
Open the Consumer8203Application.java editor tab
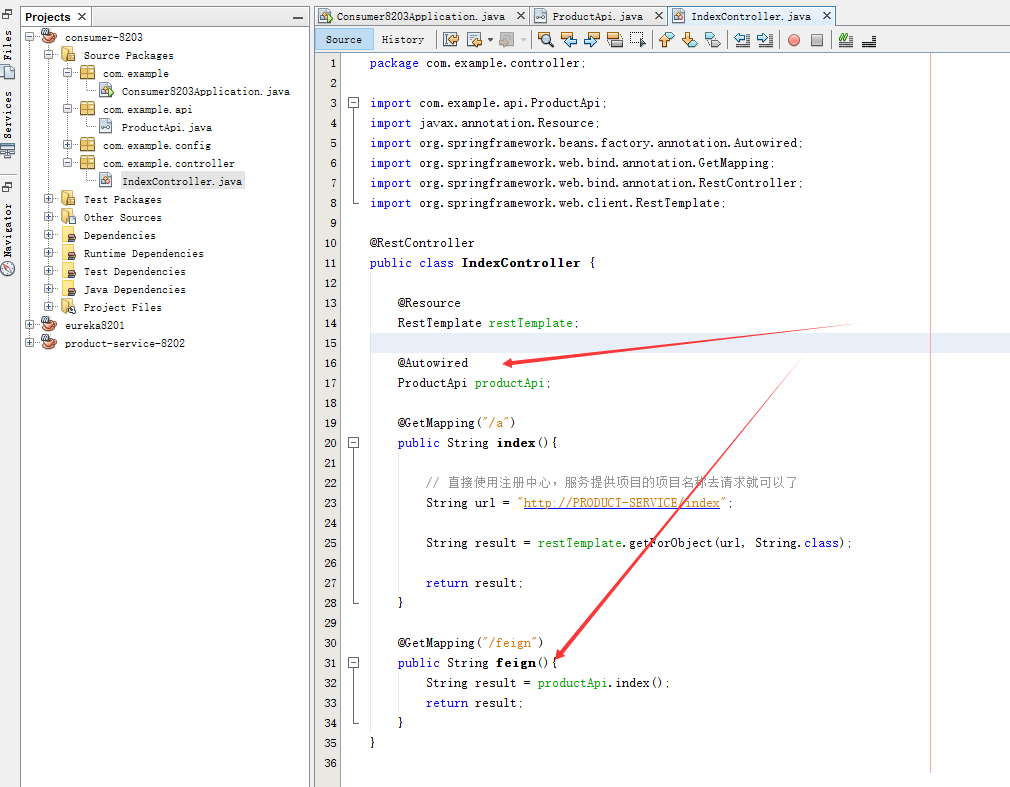421,16
